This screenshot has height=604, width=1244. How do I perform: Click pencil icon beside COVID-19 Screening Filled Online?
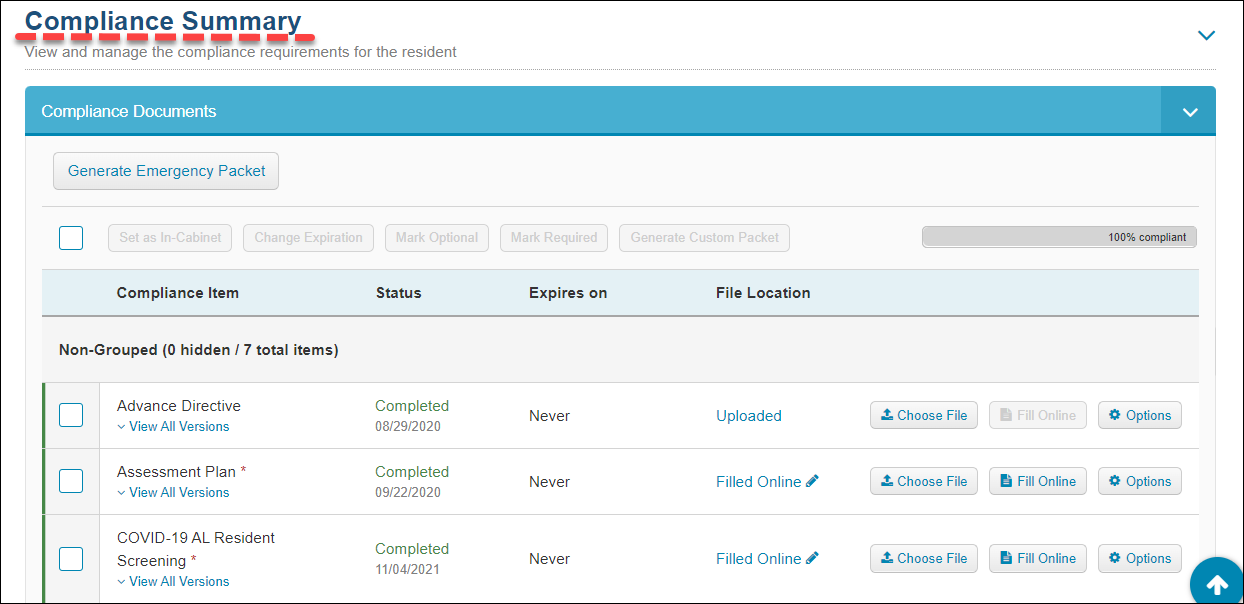pos(812,558)
